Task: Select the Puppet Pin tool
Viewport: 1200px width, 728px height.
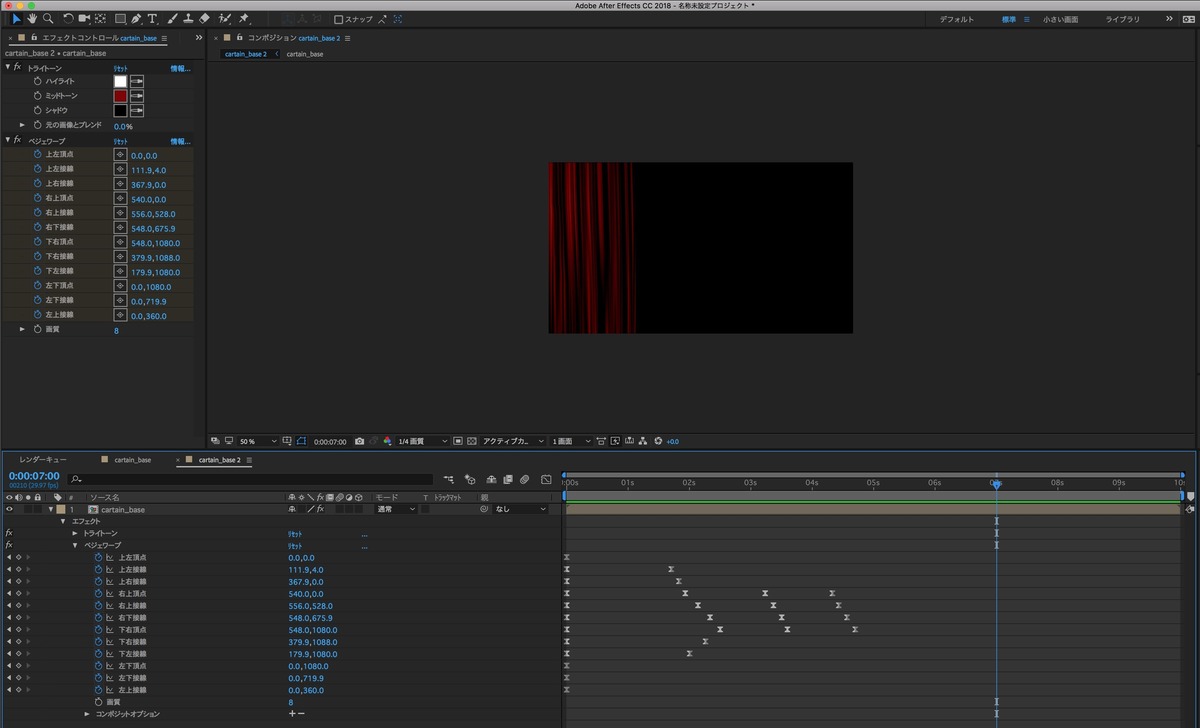Action: pyautogui.click(x=244, y=19)
